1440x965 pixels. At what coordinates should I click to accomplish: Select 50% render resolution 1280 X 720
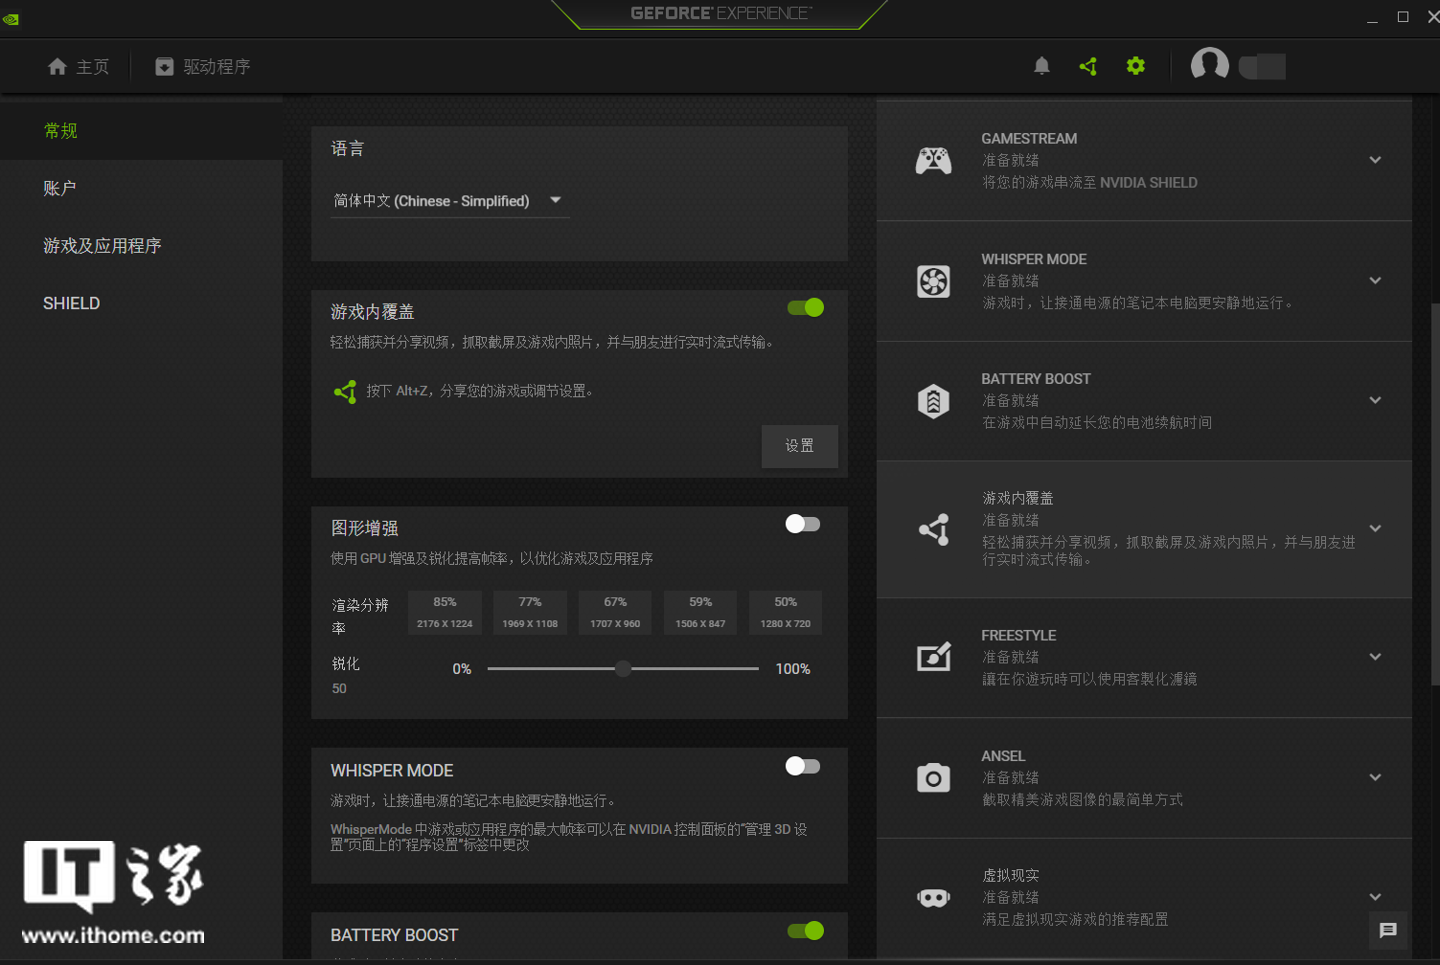click(x=786, y=612)
